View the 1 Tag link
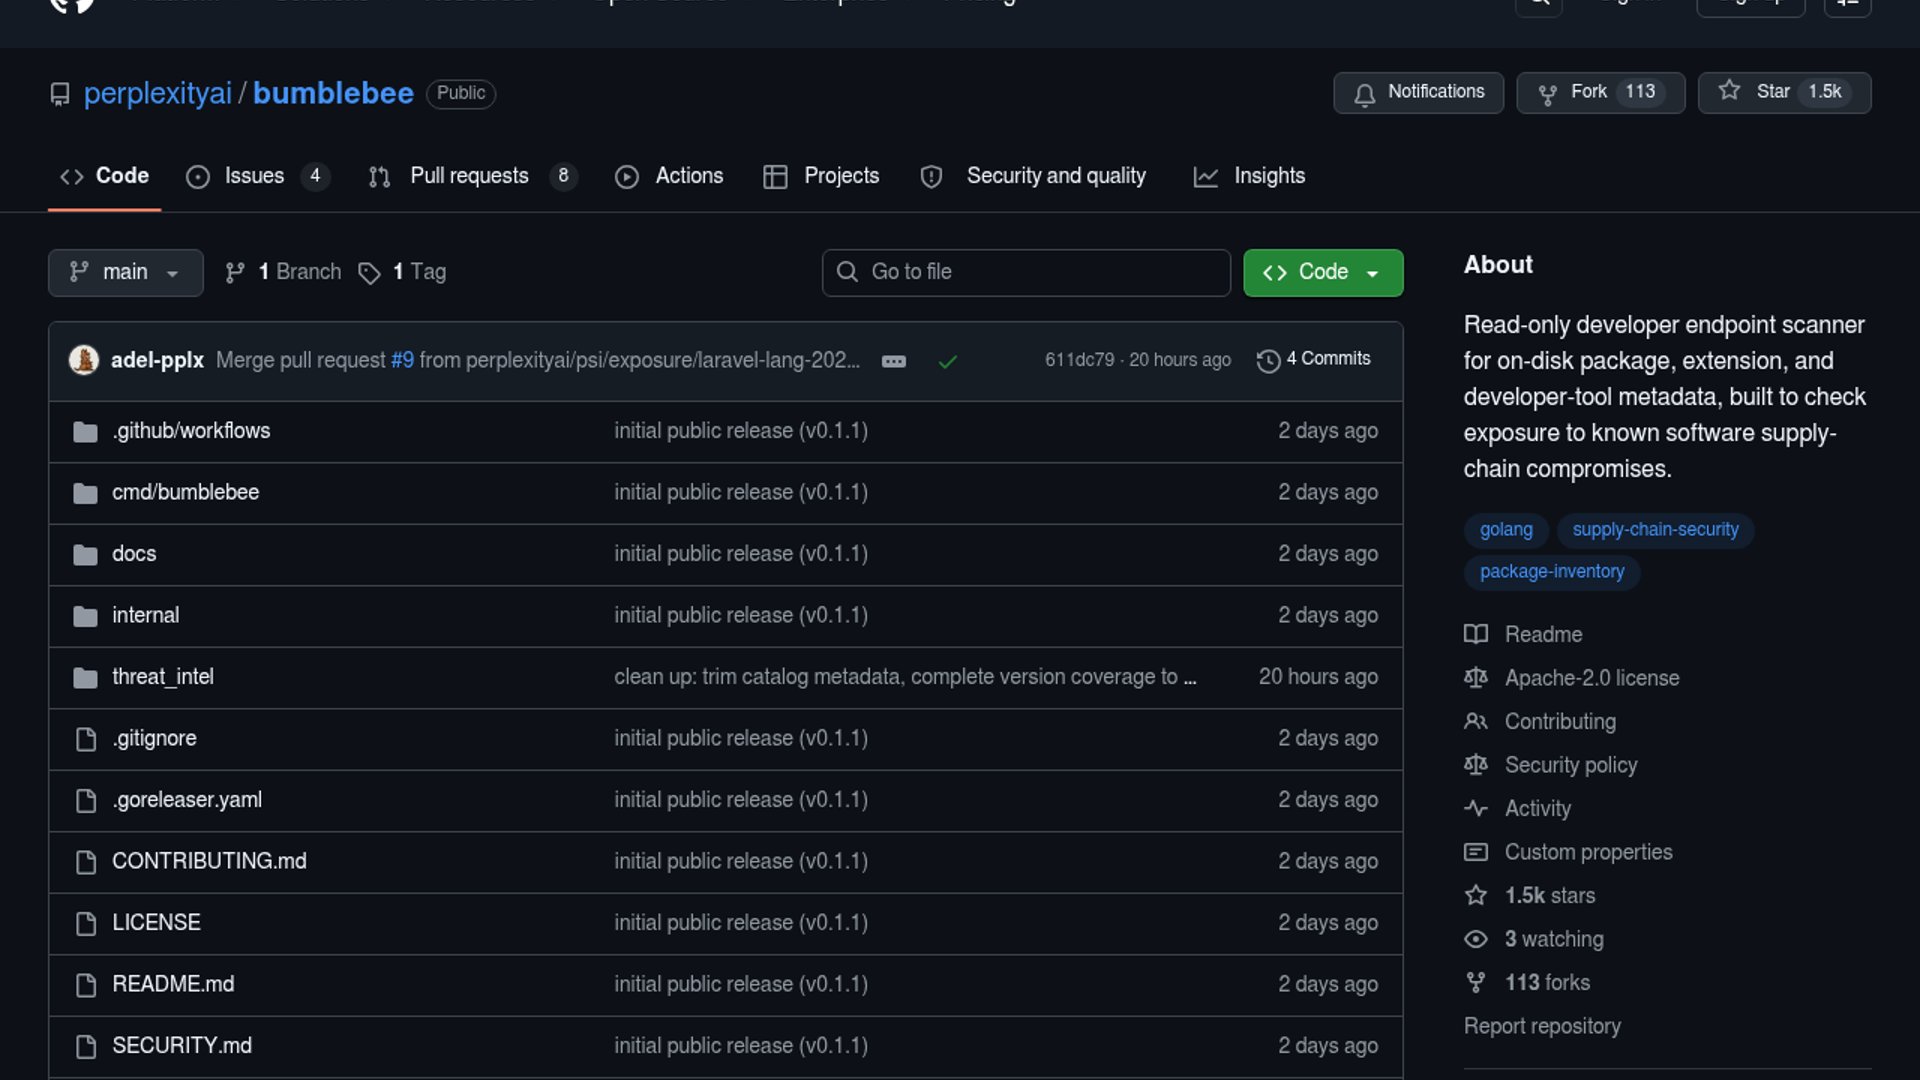Screen dimensions: 1920x1080 402,272
